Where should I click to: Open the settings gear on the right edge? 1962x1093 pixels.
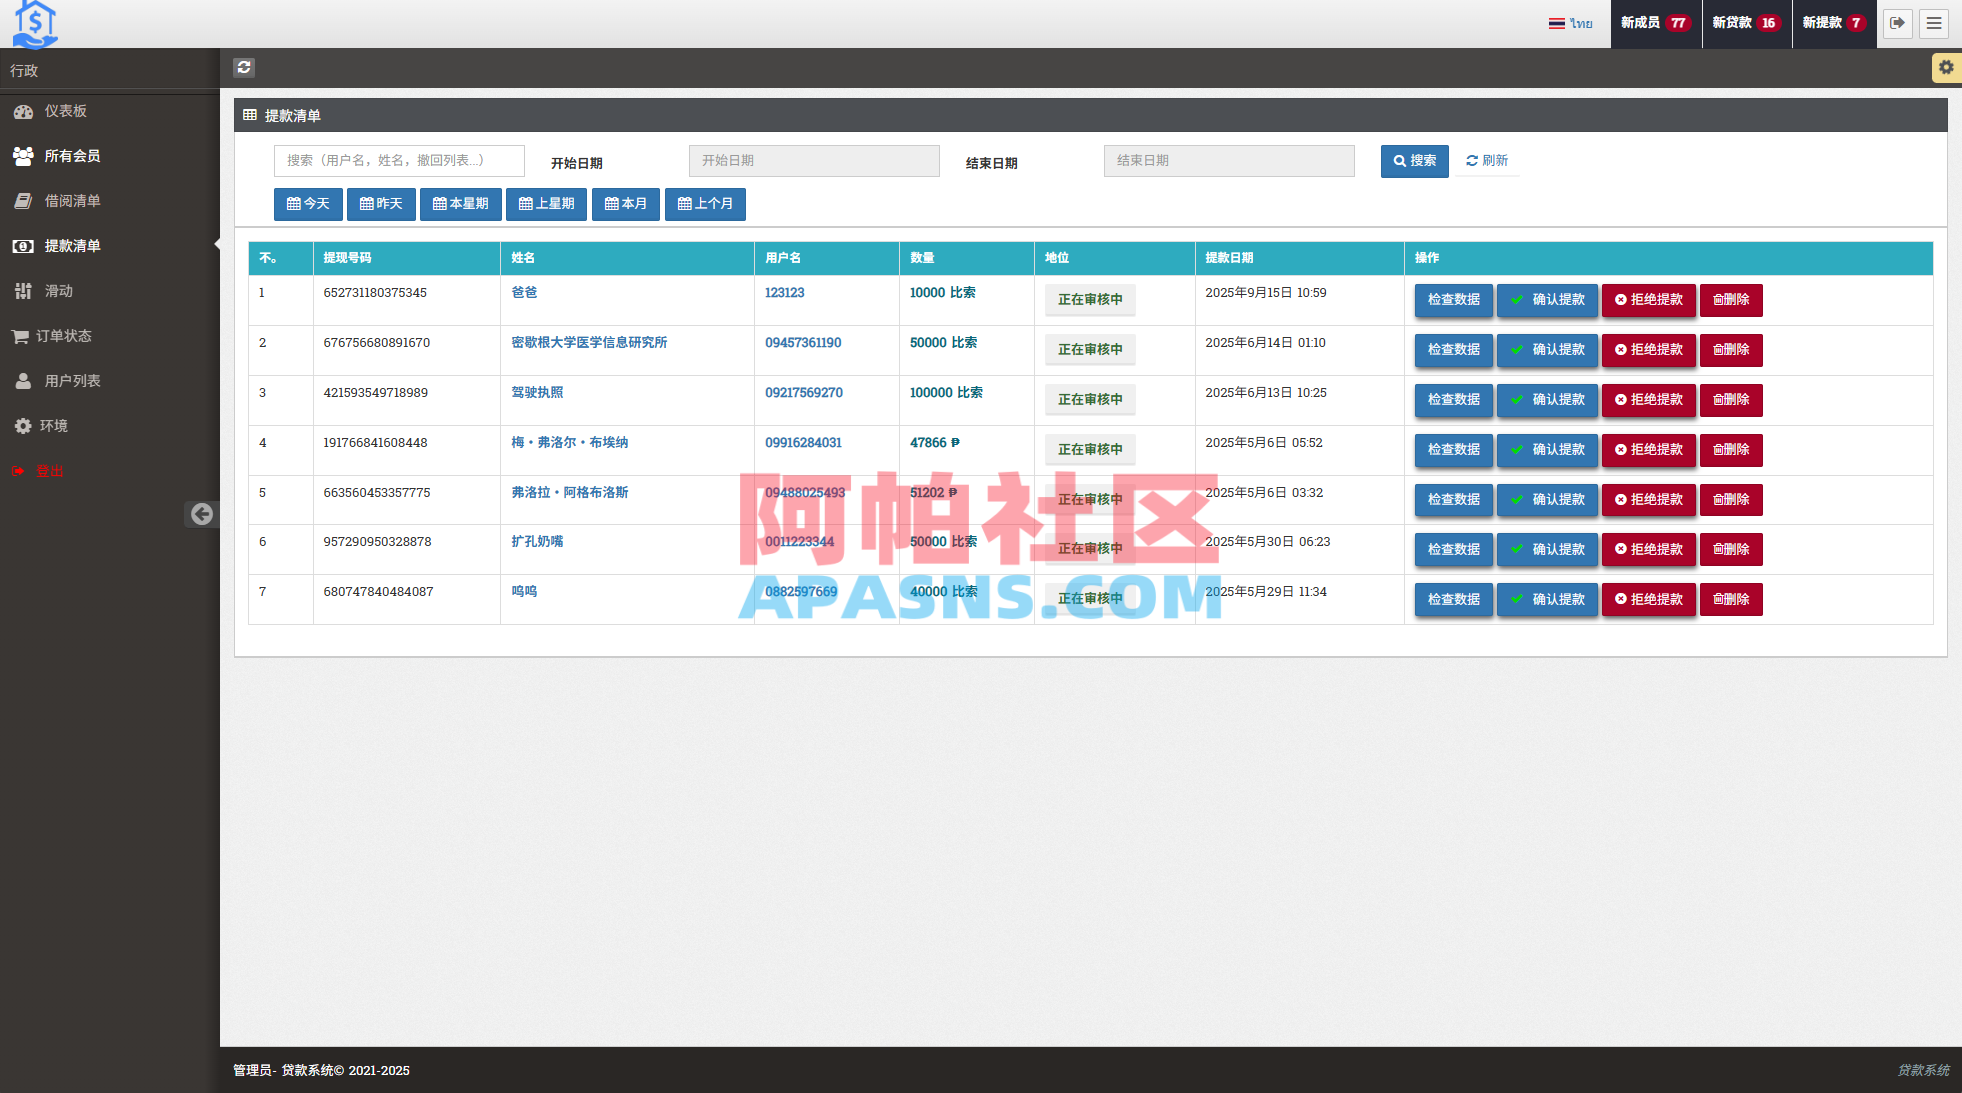click(1946, 67)
